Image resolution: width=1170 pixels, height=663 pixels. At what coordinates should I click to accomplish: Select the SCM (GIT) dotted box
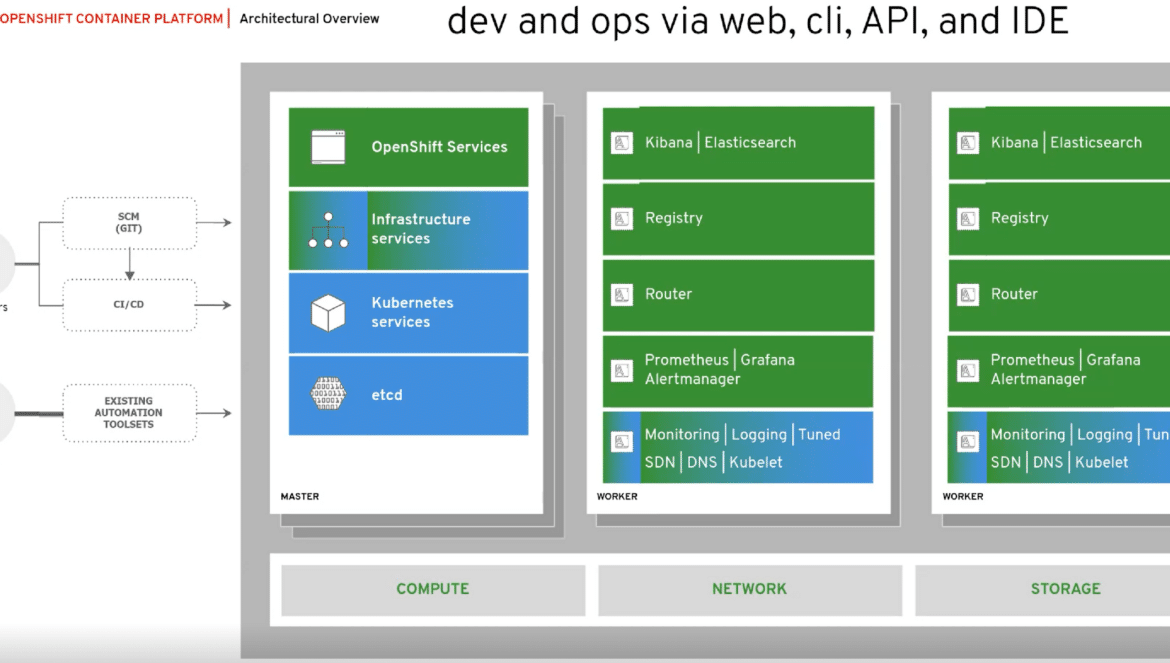(129, 223)
